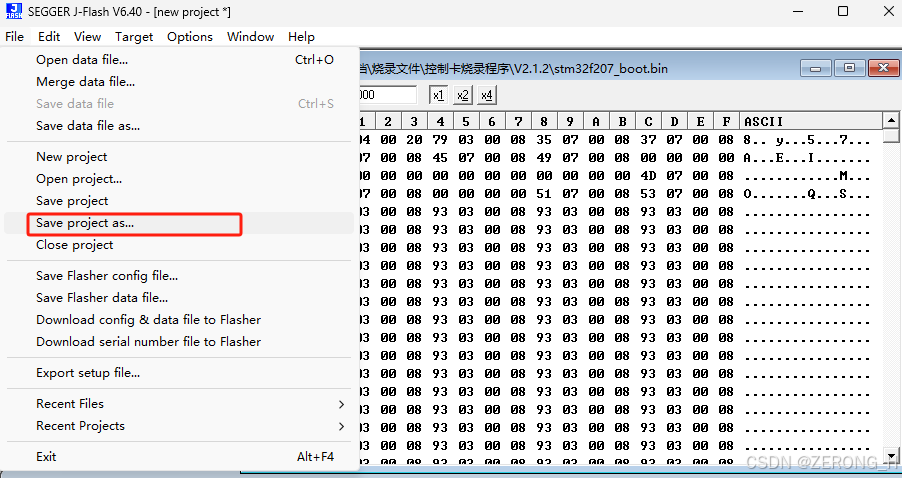Open the View menu
The height and width of the screenshot is (478, 902).
[x=87, y=37]
